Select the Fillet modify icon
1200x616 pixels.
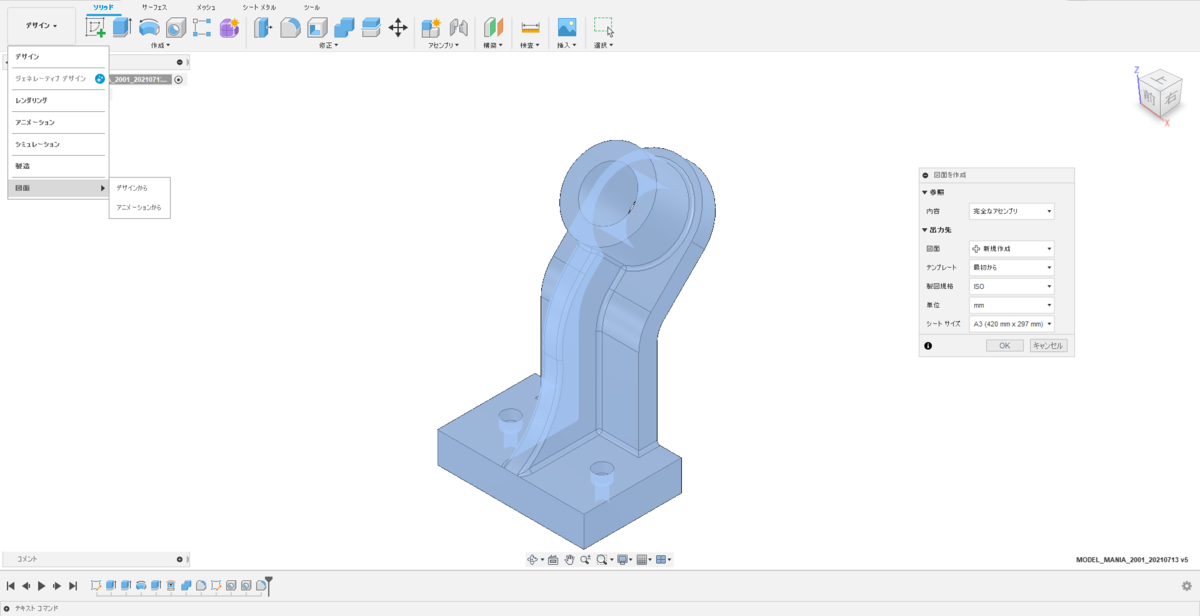pos(290,27)
